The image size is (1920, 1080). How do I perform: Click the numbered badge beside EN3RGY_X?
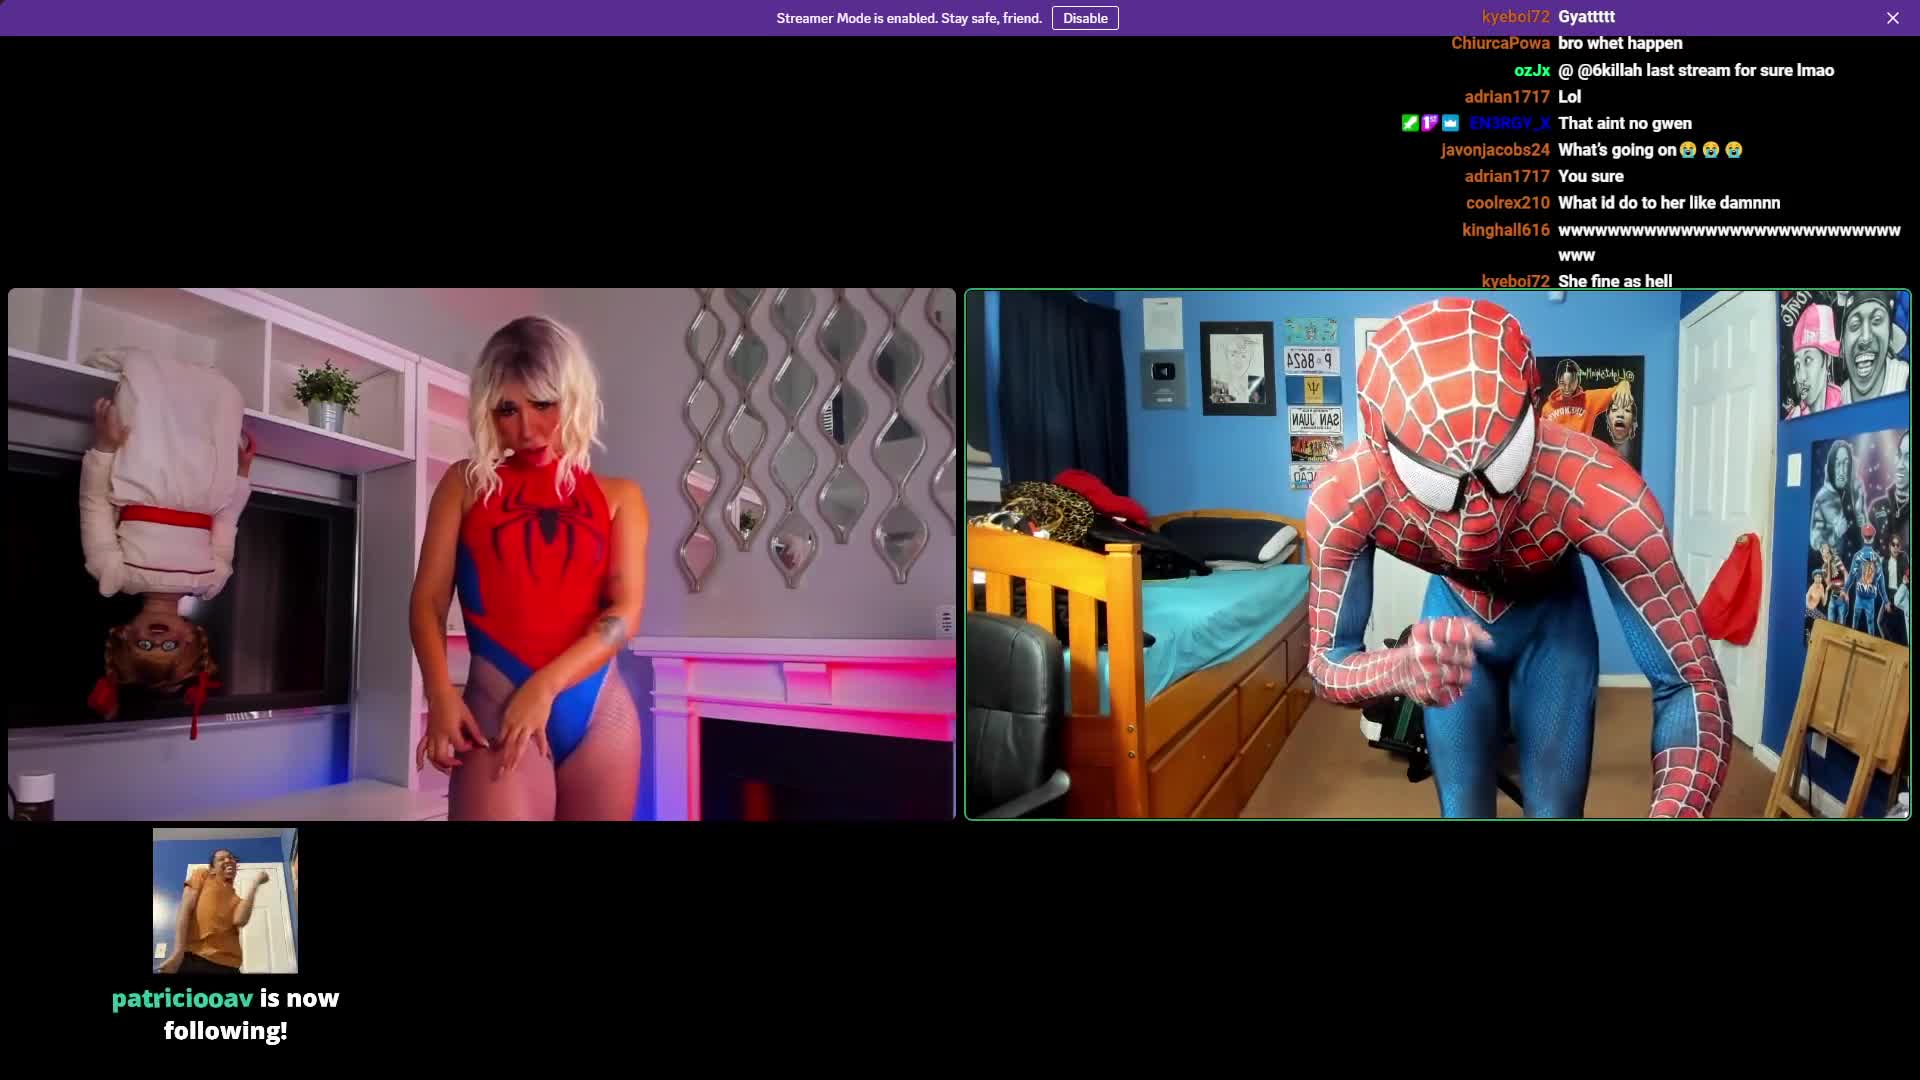coord(1430,123)
